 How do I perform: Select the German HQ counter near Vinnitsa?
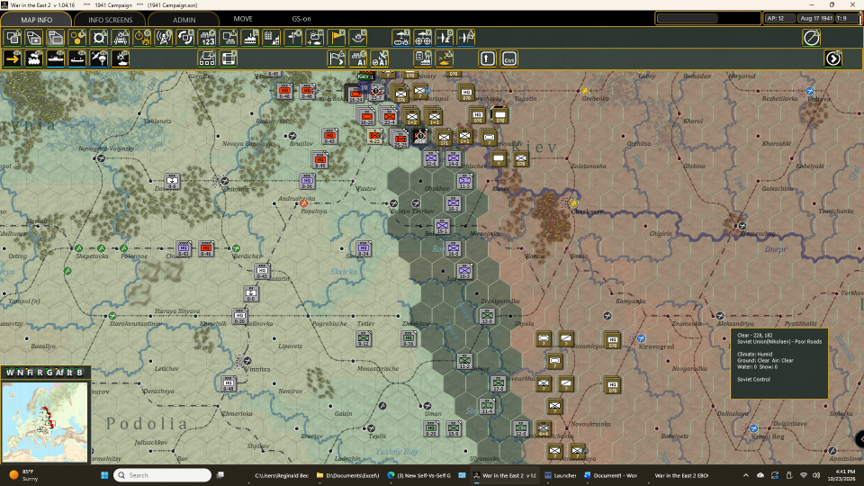point(228,384)
